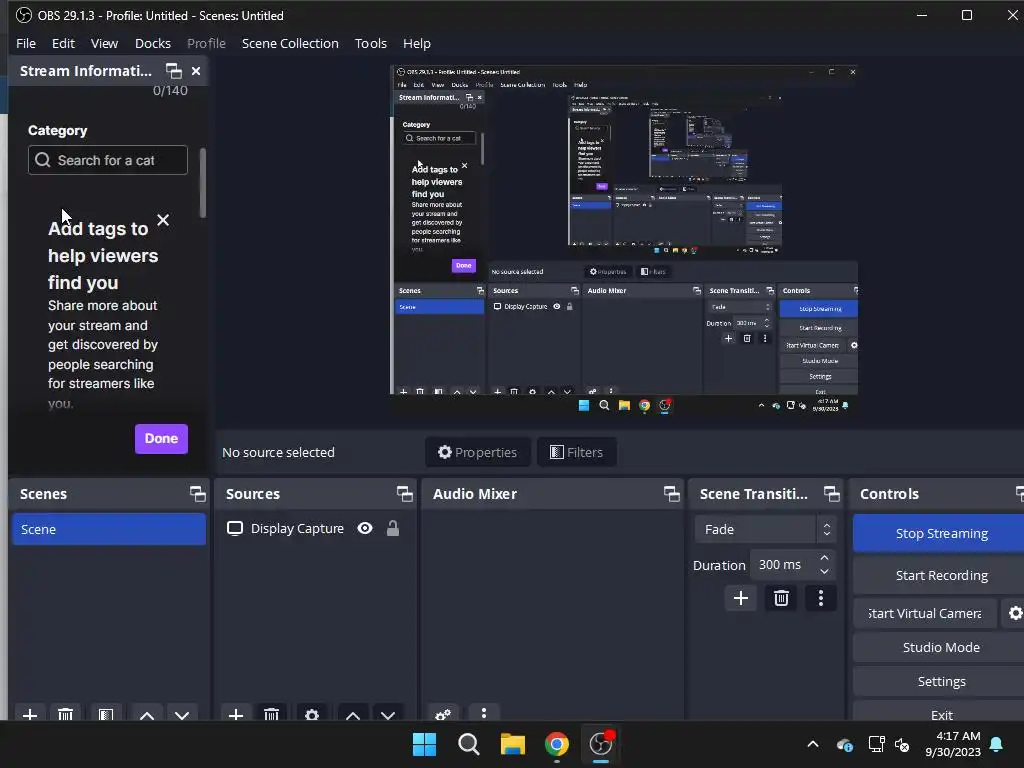Search for a category field
This screenshot has width=1024, height=768.
tap(108, 160)
